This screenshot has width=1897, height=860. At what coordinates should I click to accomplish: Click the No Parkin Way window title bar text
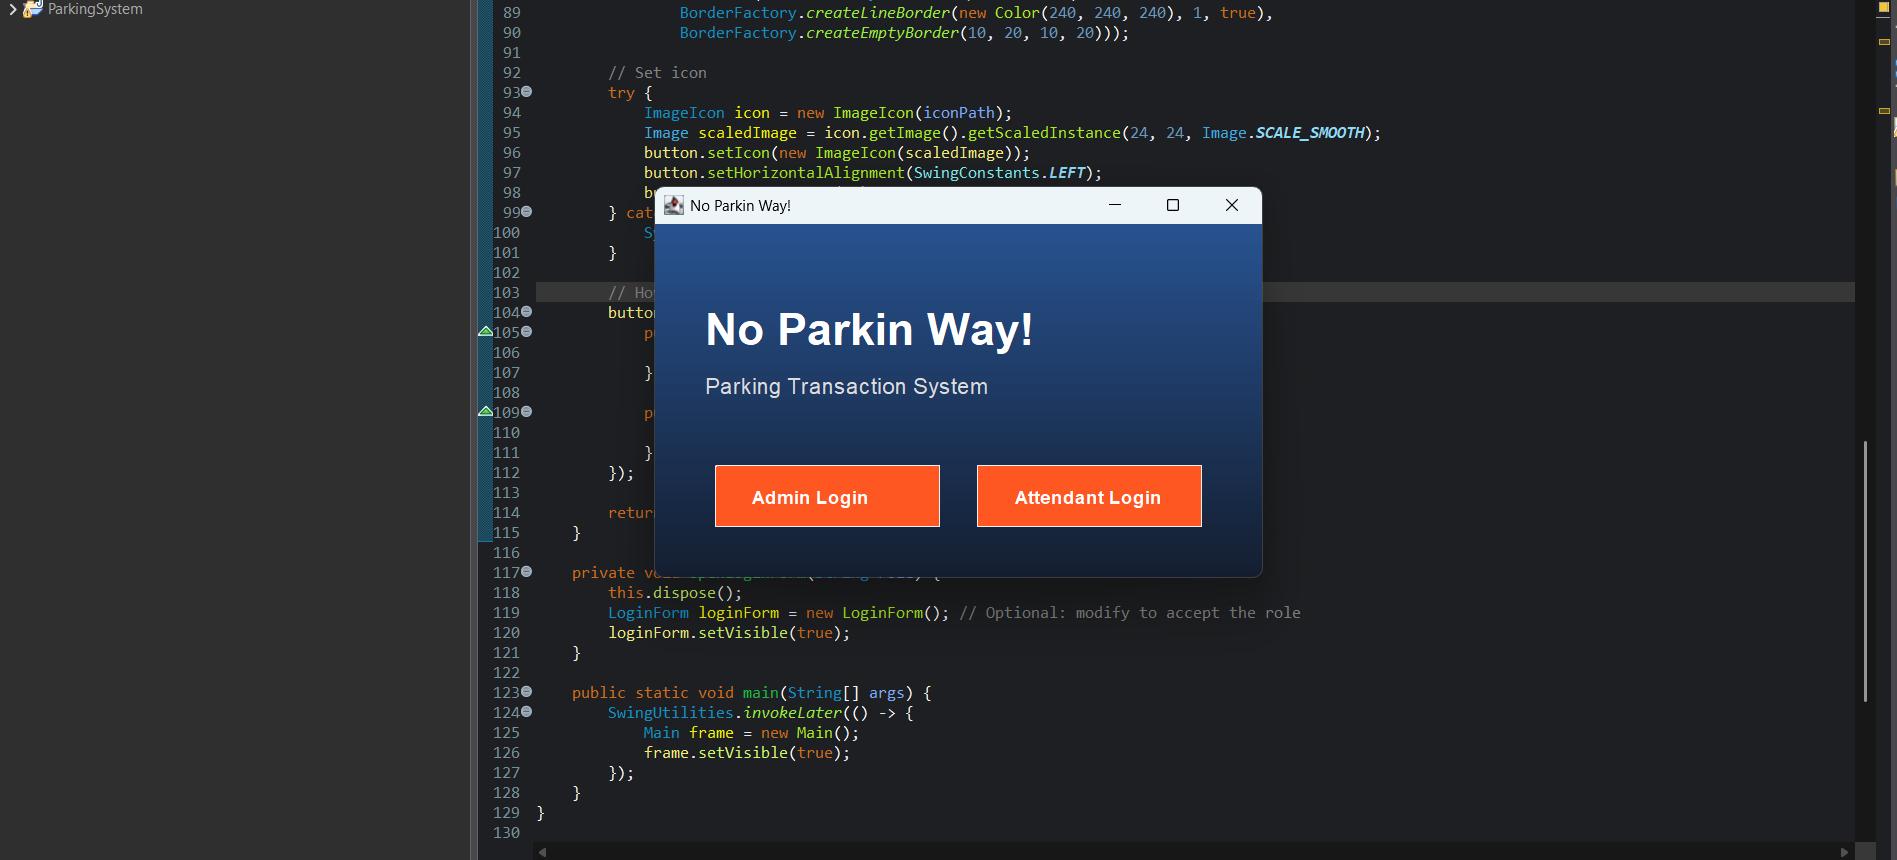point(740,206)
